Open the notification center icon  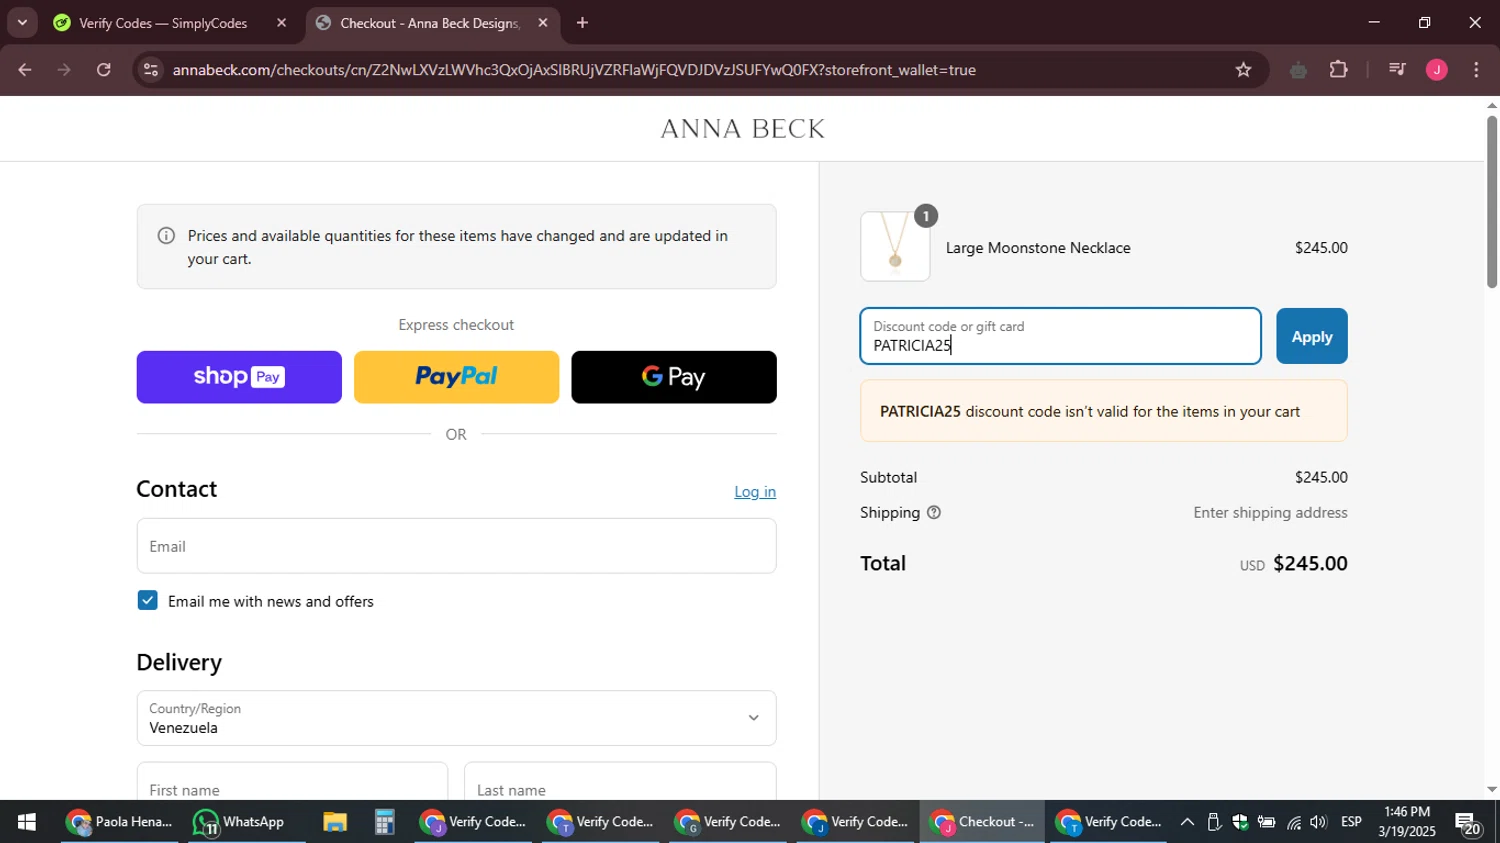(1468, 823)
